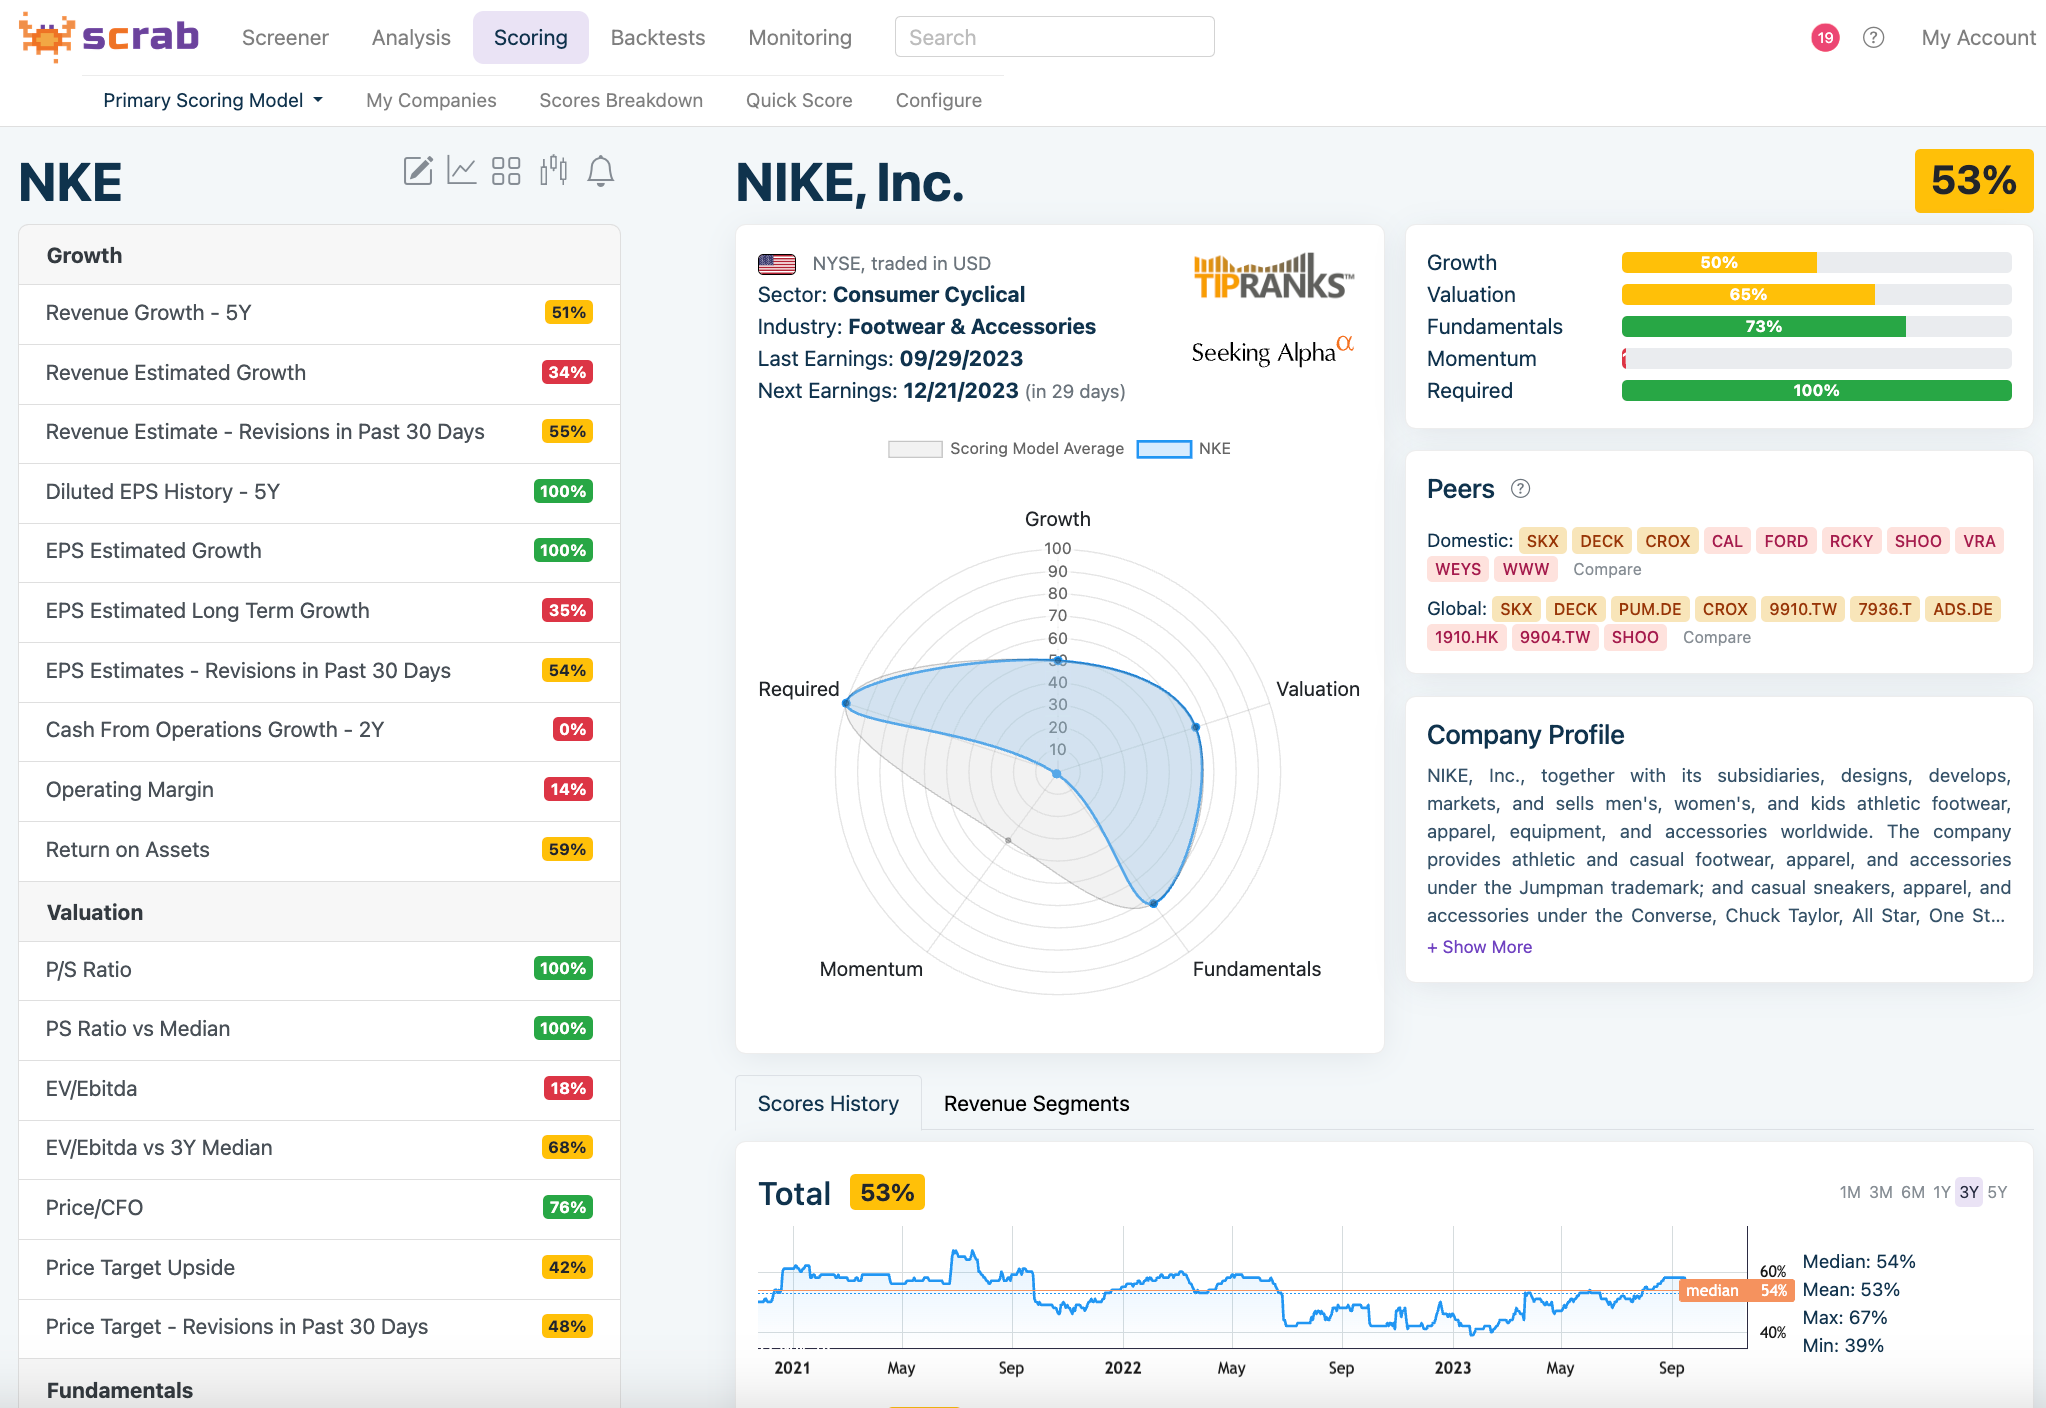This screenshot has width=2046, height=1408.
Task: Toggle NKE legend in radar chart
Action: click(1184, 448)
